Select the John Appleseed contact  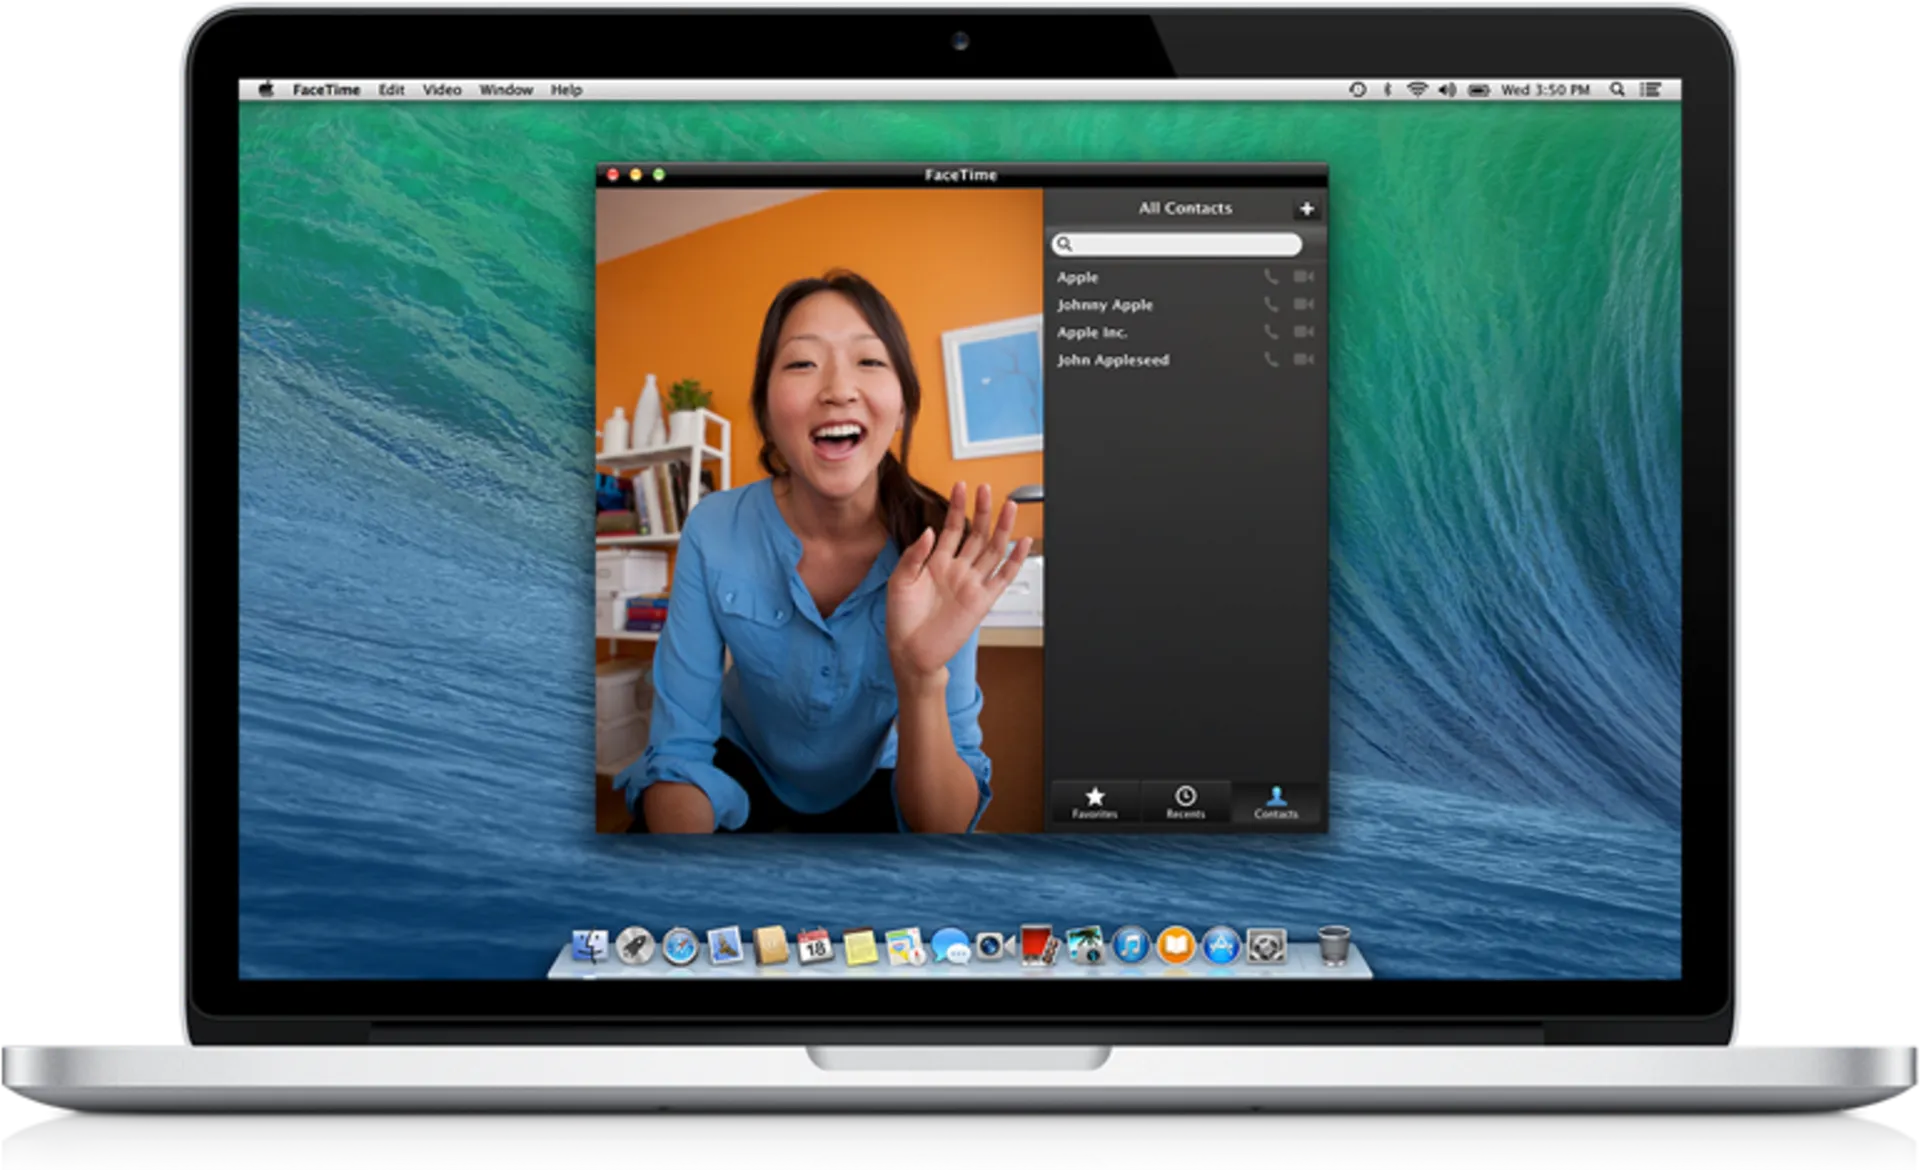tap(1186, 360)
